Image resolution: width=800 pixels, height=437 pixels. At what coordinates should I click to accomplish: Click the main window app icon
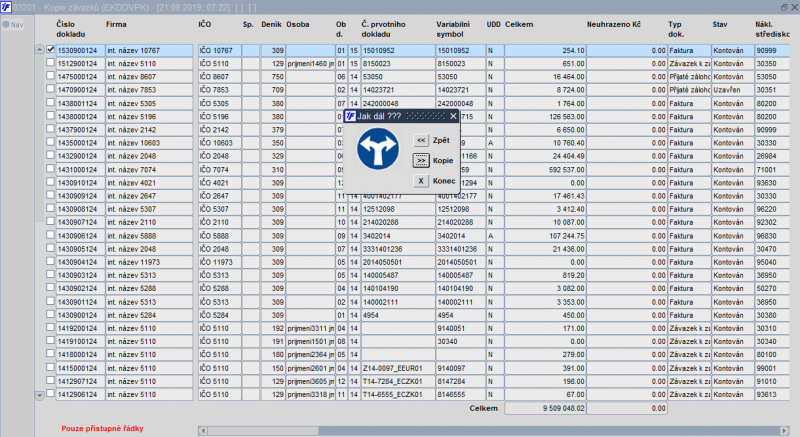pyautogui.click(x=6, y=7)
